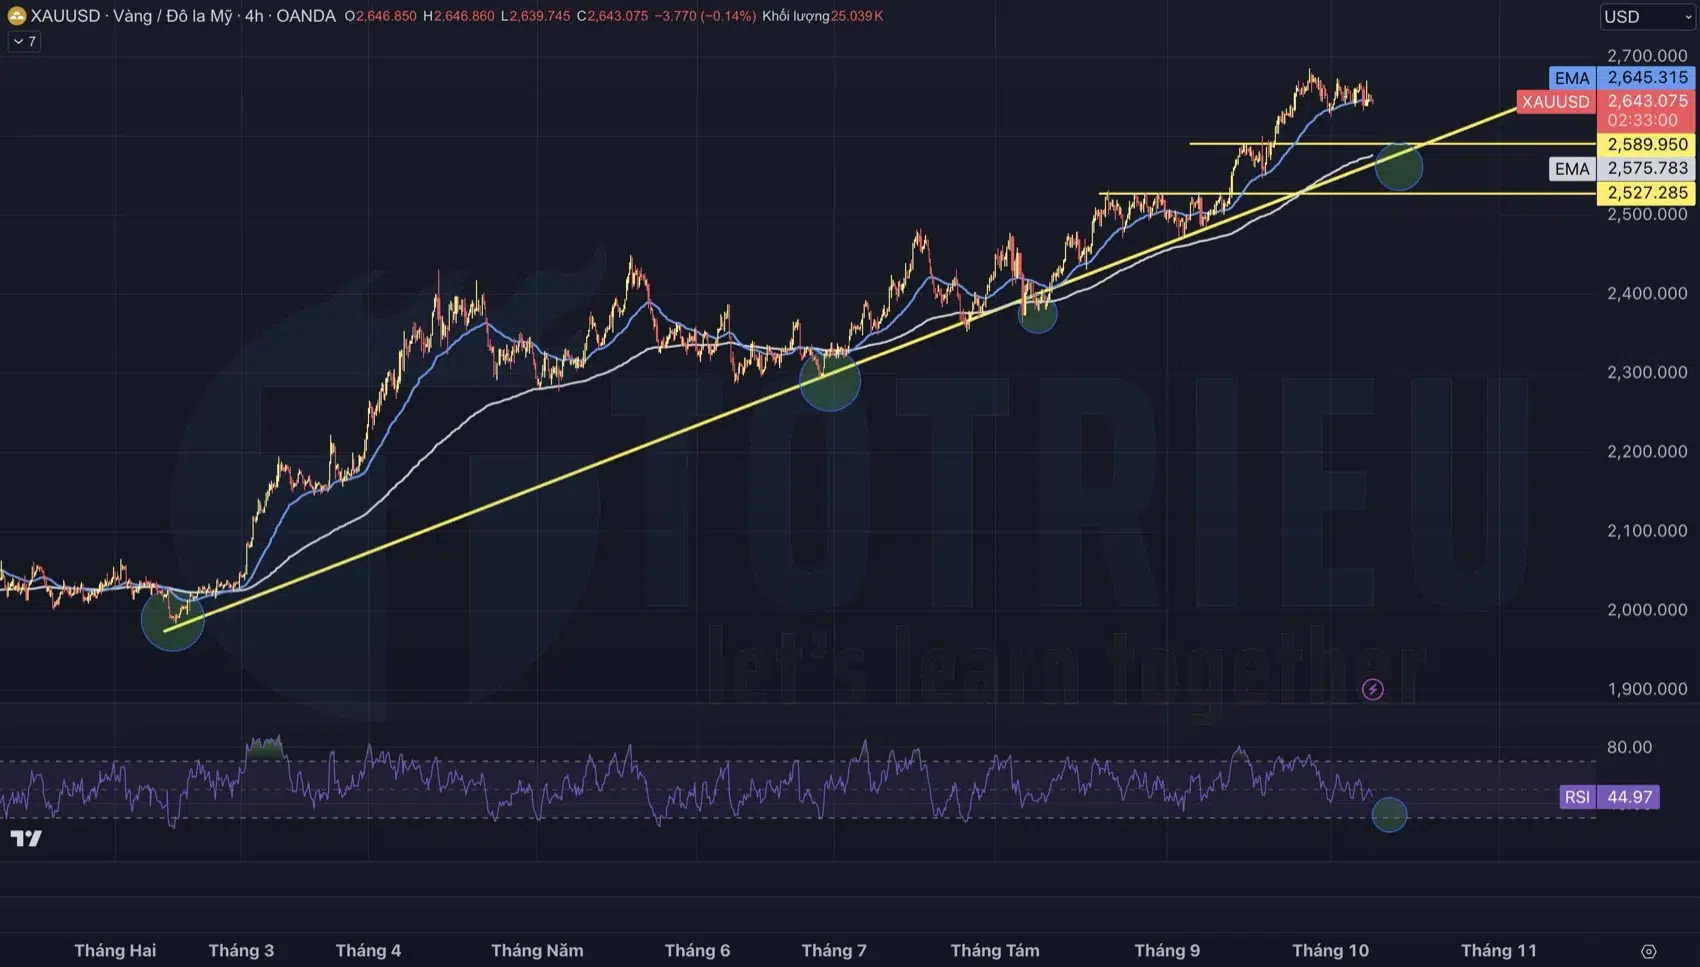
Task: Collapse the indicator legend using the 7 chevron
Action: tap(22, 41)
